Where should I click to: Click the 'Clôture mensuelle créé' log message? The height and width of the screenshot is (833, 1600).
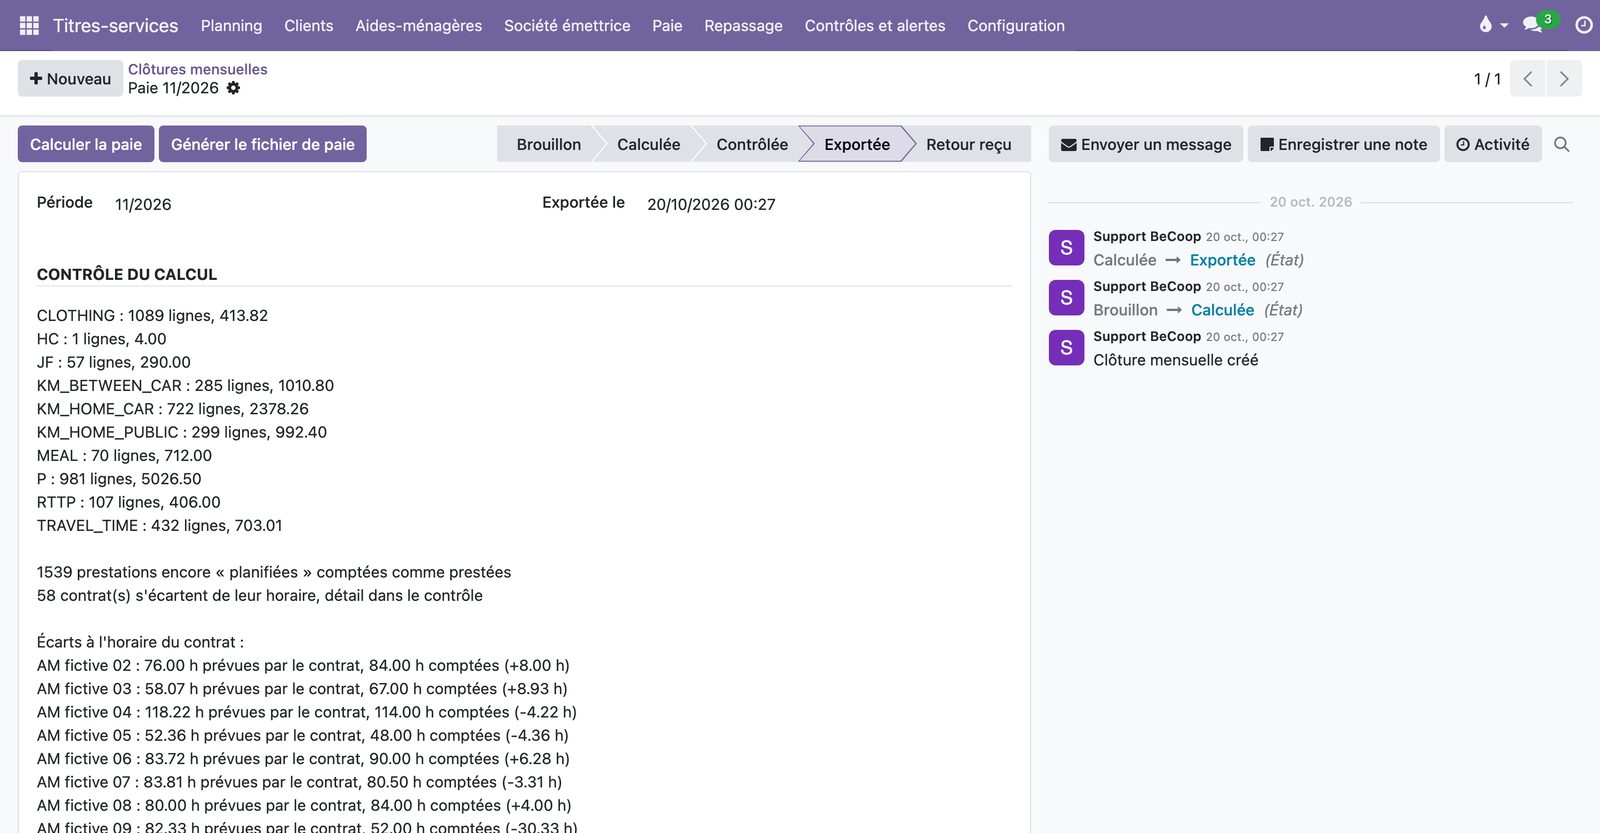click(x=1176, y=360)
